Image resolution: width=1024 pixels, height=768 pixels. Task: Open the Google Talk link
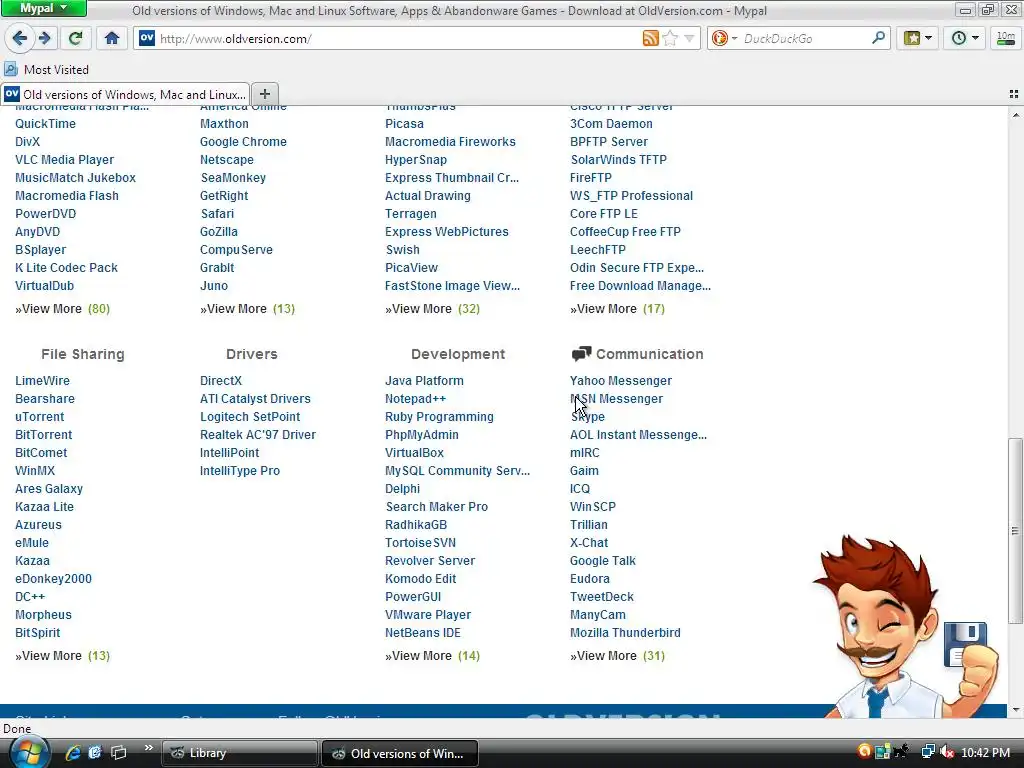pyautogui.click(x=602, y=560)
